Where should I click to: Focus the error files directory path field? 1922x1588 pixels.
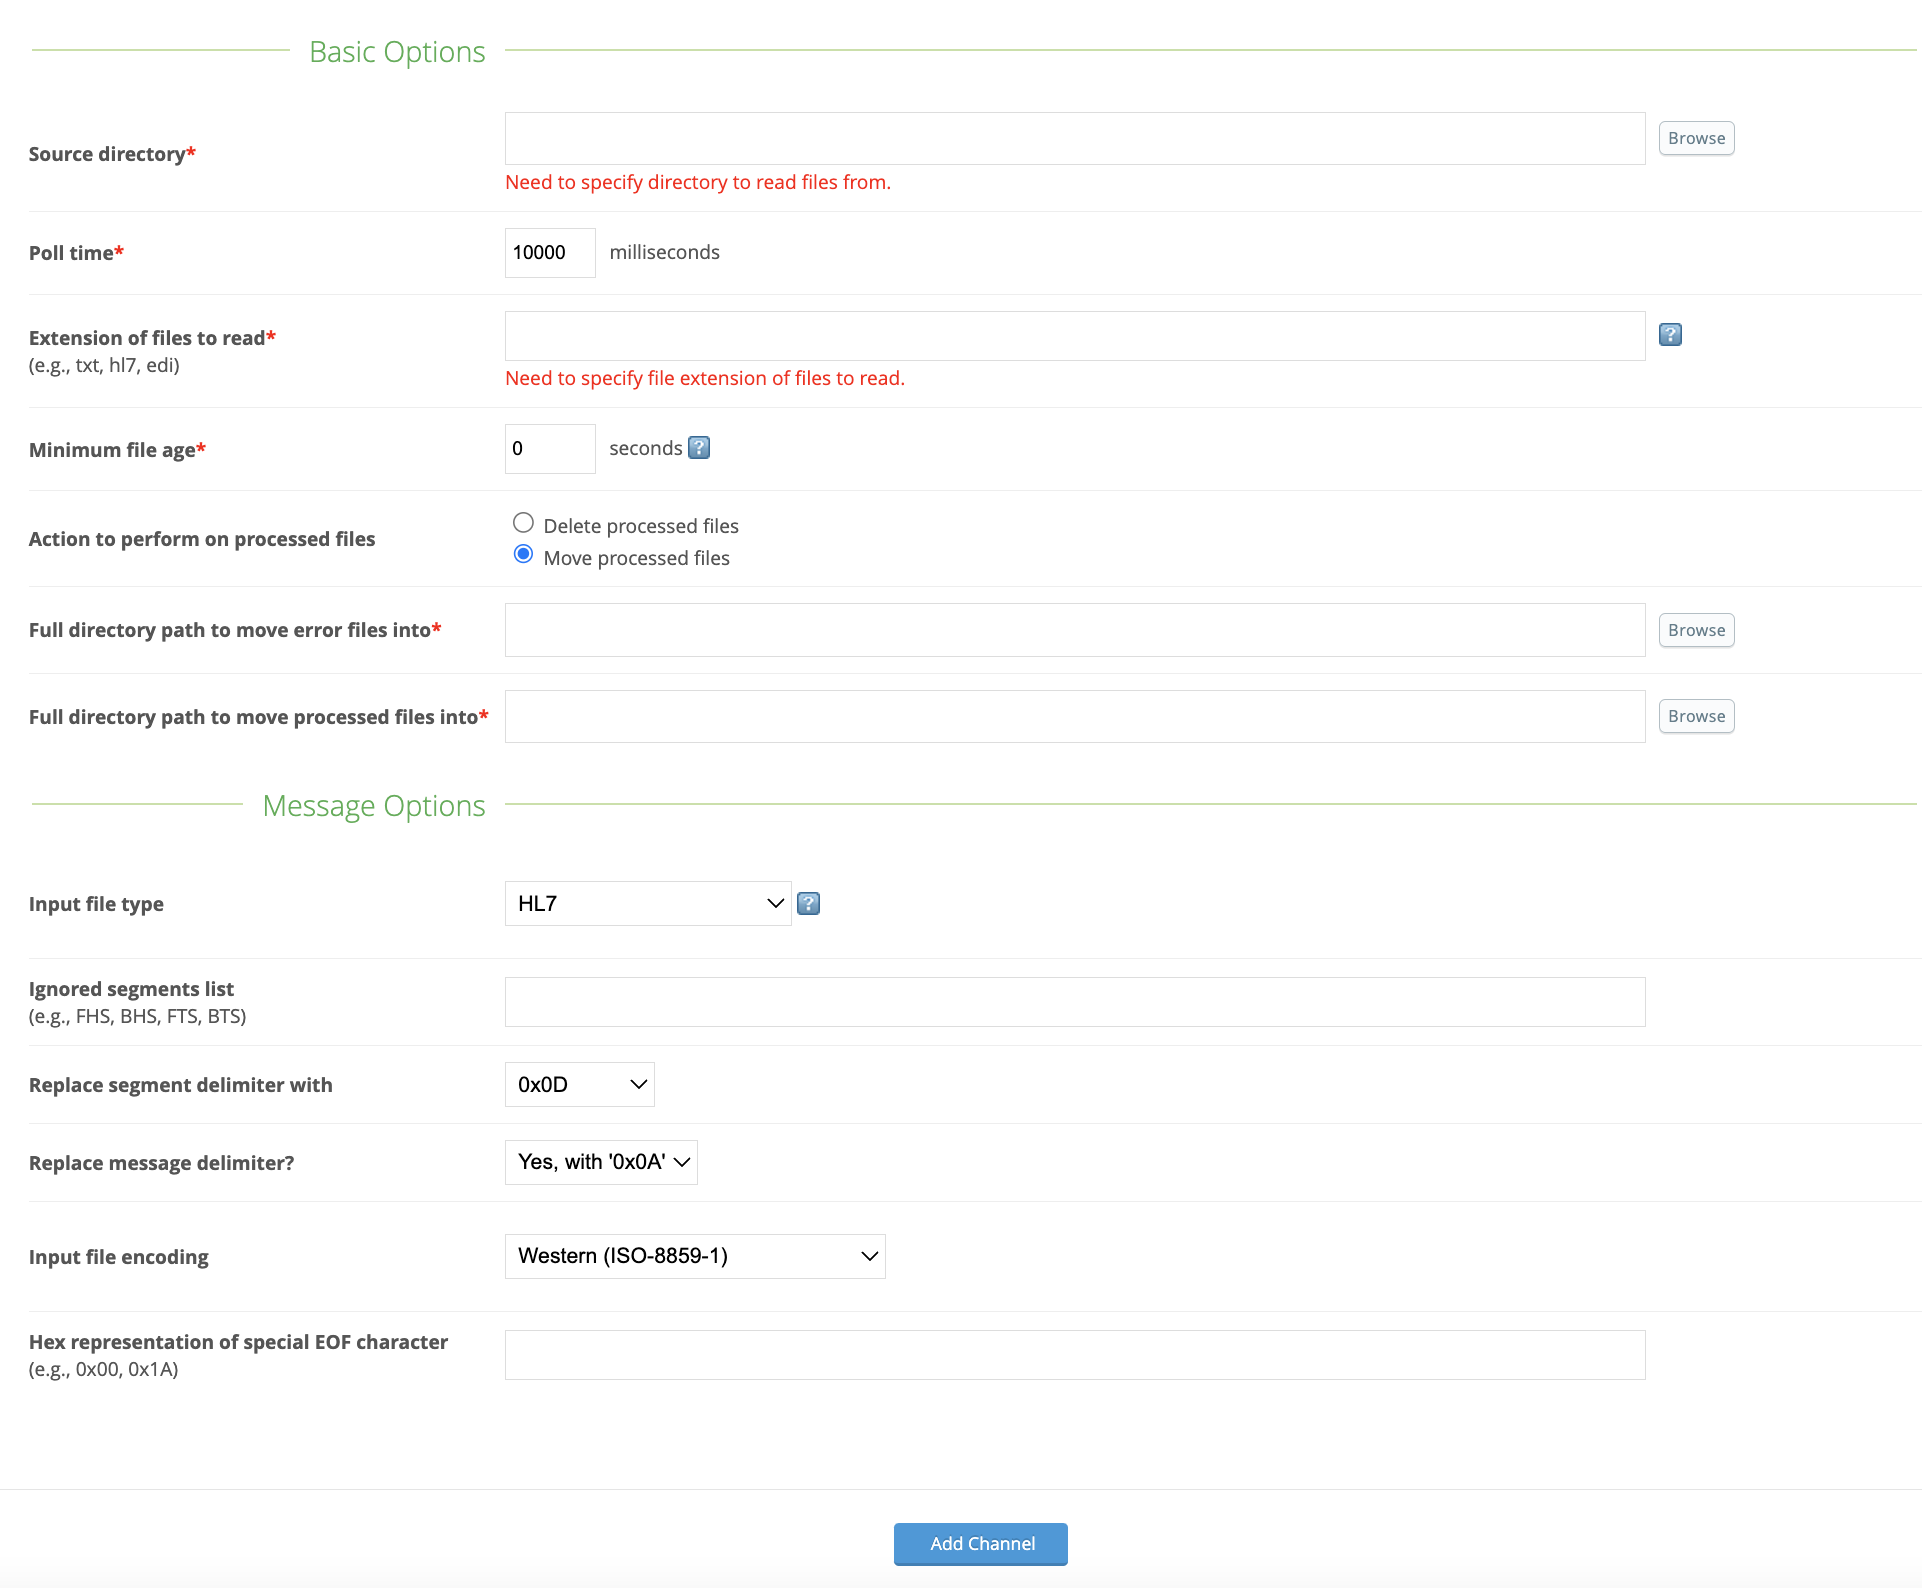1074,630
